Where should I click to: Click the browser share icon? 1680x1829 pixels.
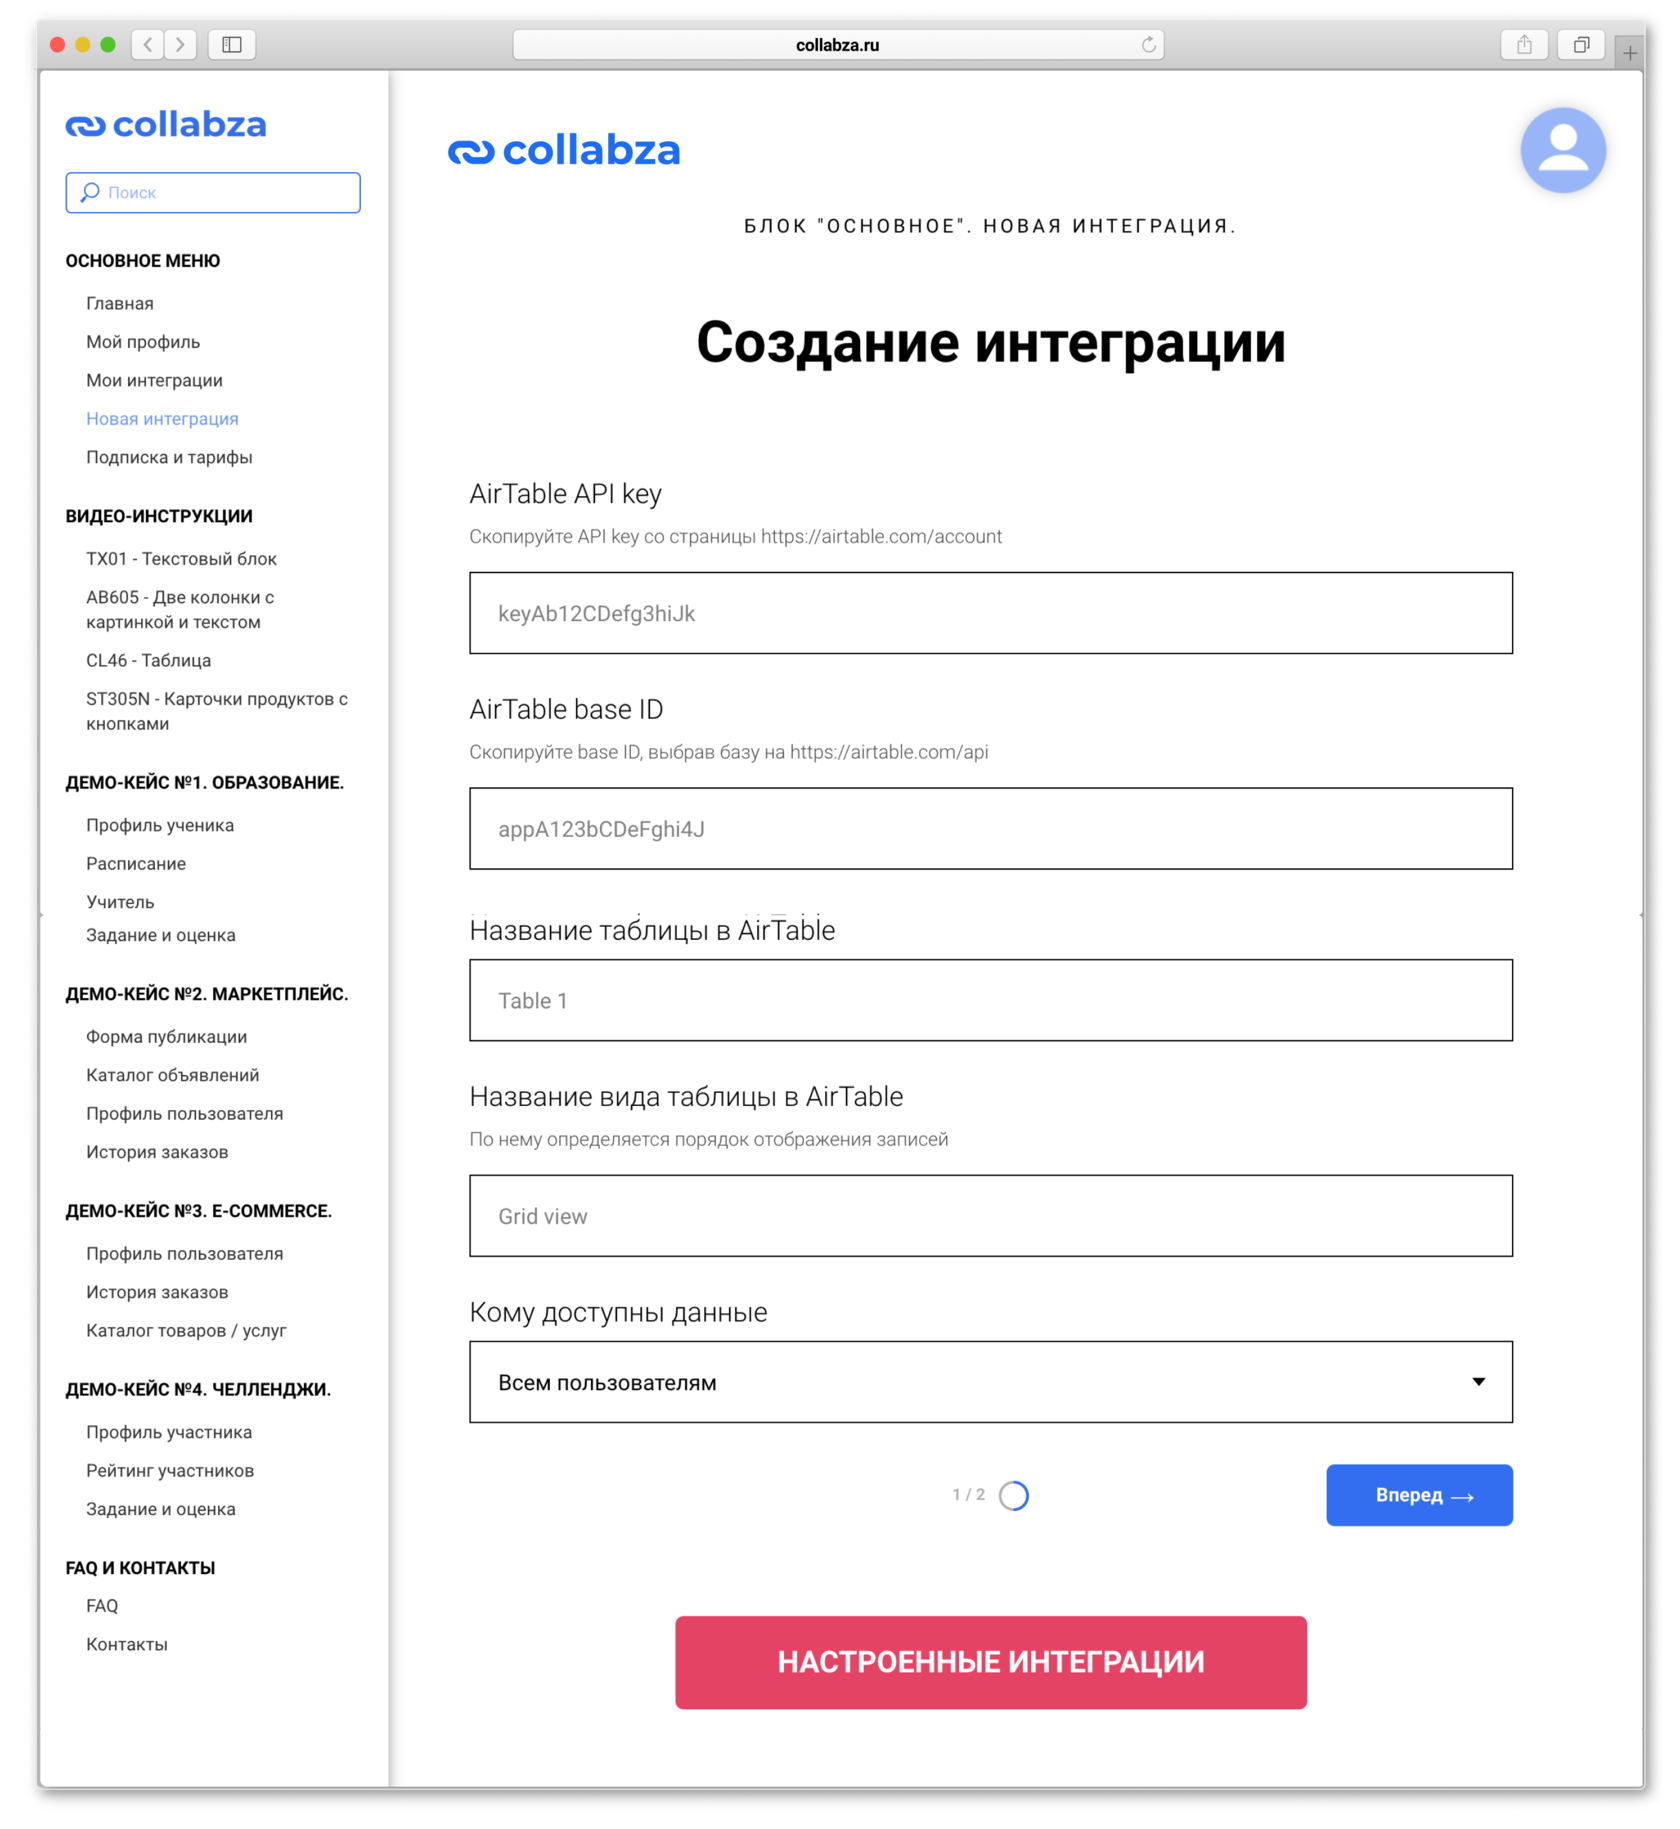click(1524, 44)
